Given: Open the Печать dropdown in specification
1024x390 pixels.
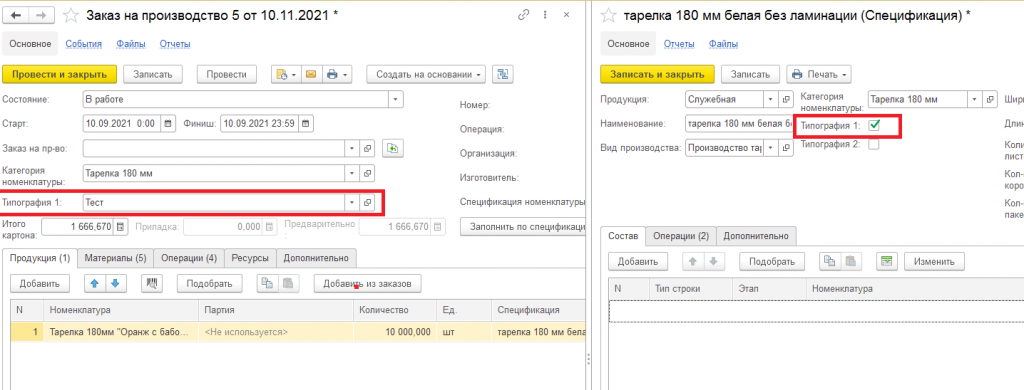Looking at the screenshot, I should 820,74.
